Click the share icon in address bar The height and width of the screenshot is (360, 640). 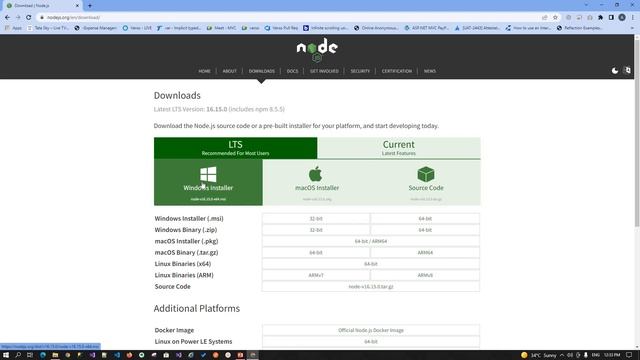(544, 18)
